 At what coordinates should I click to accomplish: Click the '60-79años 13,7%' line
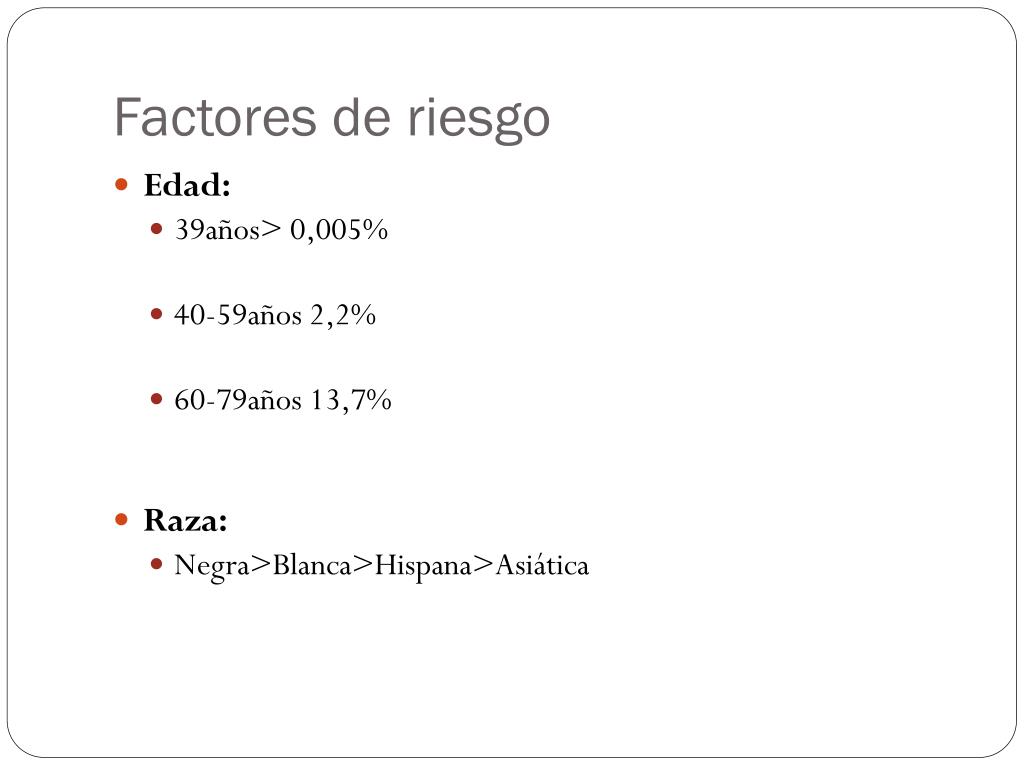pos(282,400)
